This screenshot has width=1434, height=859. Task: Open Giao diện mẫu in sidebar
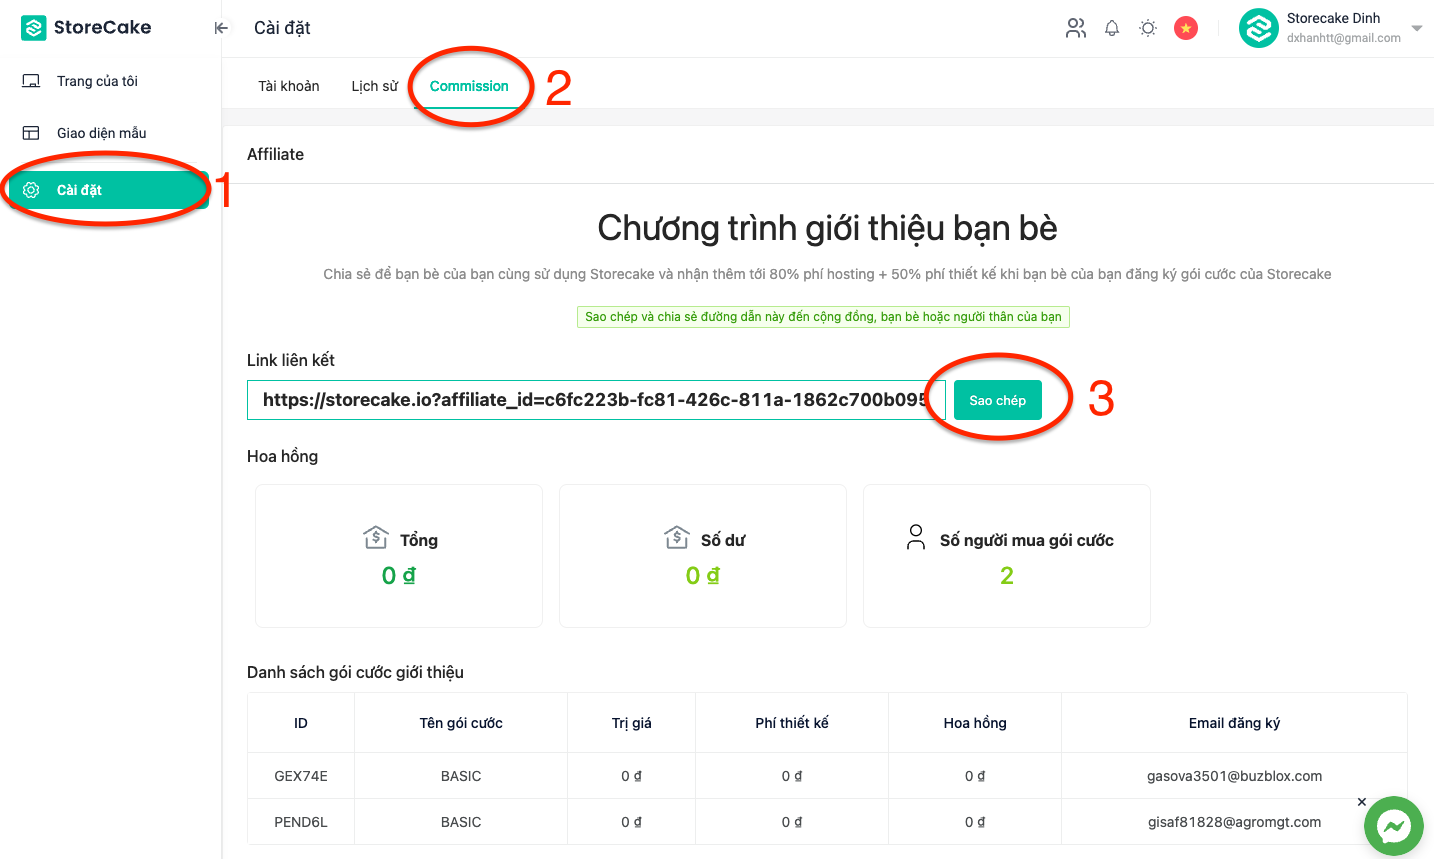pyautogui.click(x=101, y=133)
